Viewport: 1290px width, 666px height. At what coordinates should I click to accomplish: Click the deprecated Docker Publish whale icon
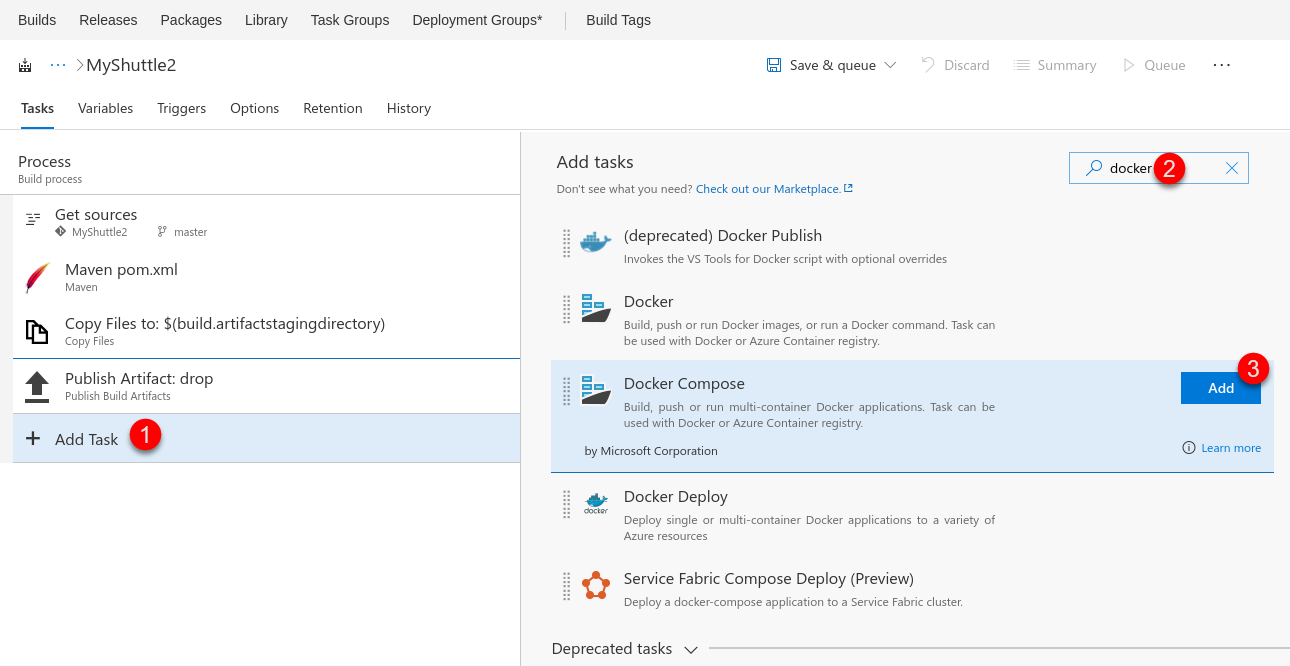point(595,241)
